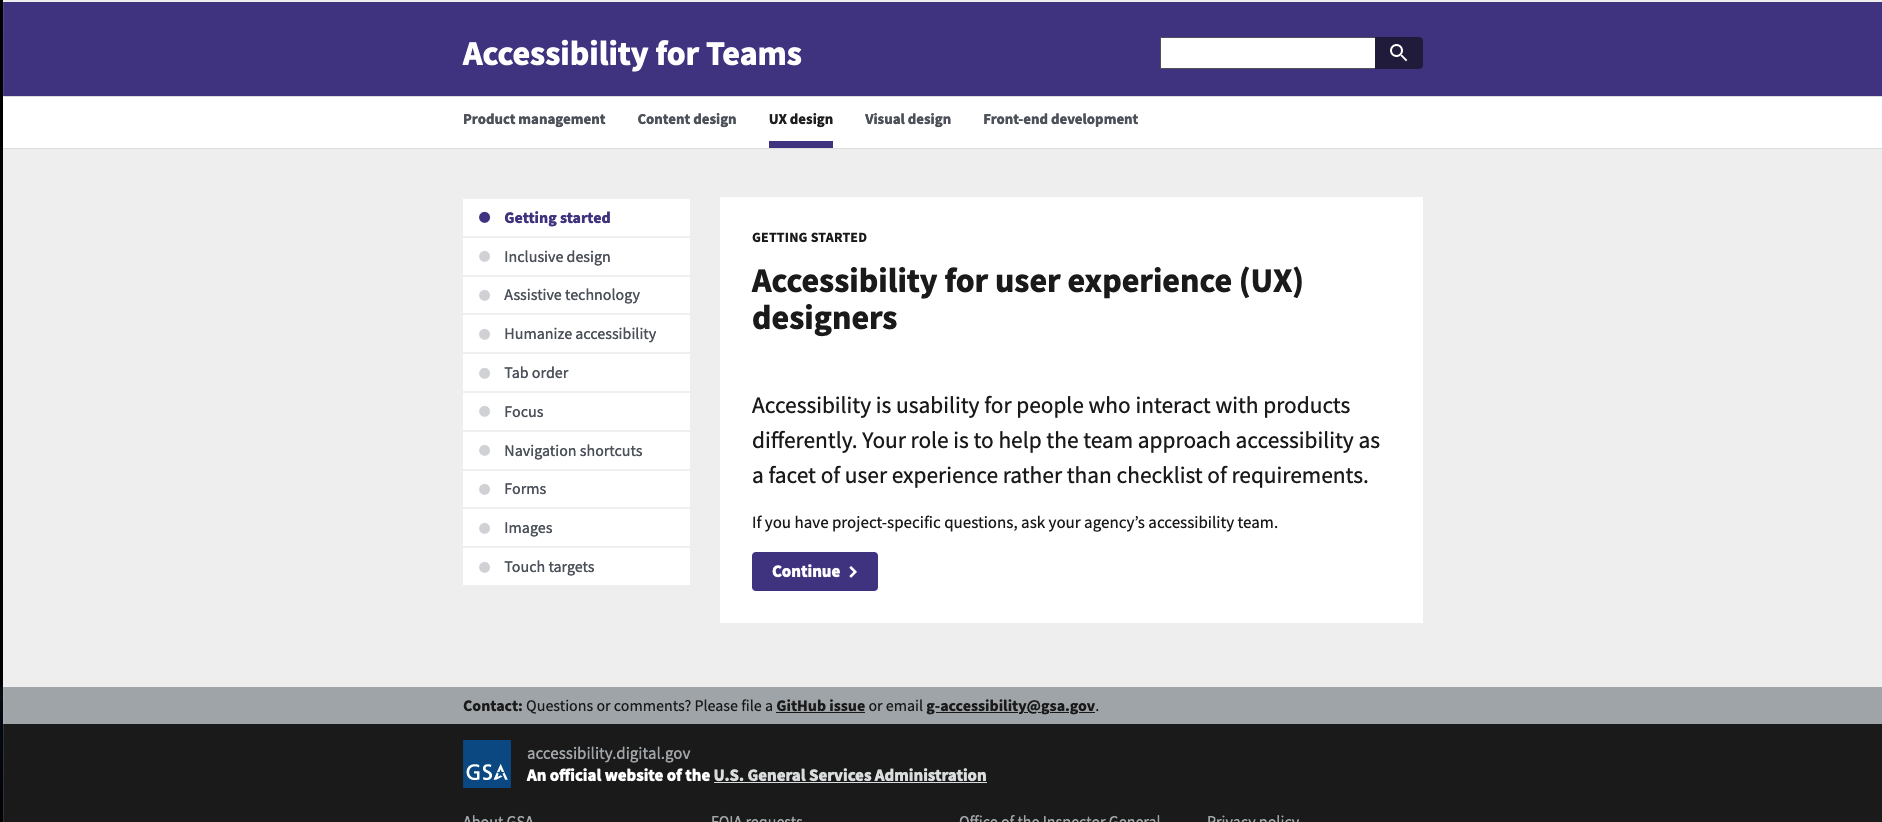Click the GSA logo in footer
Viewport: 1882px width, 822px height.
point(487,764)
